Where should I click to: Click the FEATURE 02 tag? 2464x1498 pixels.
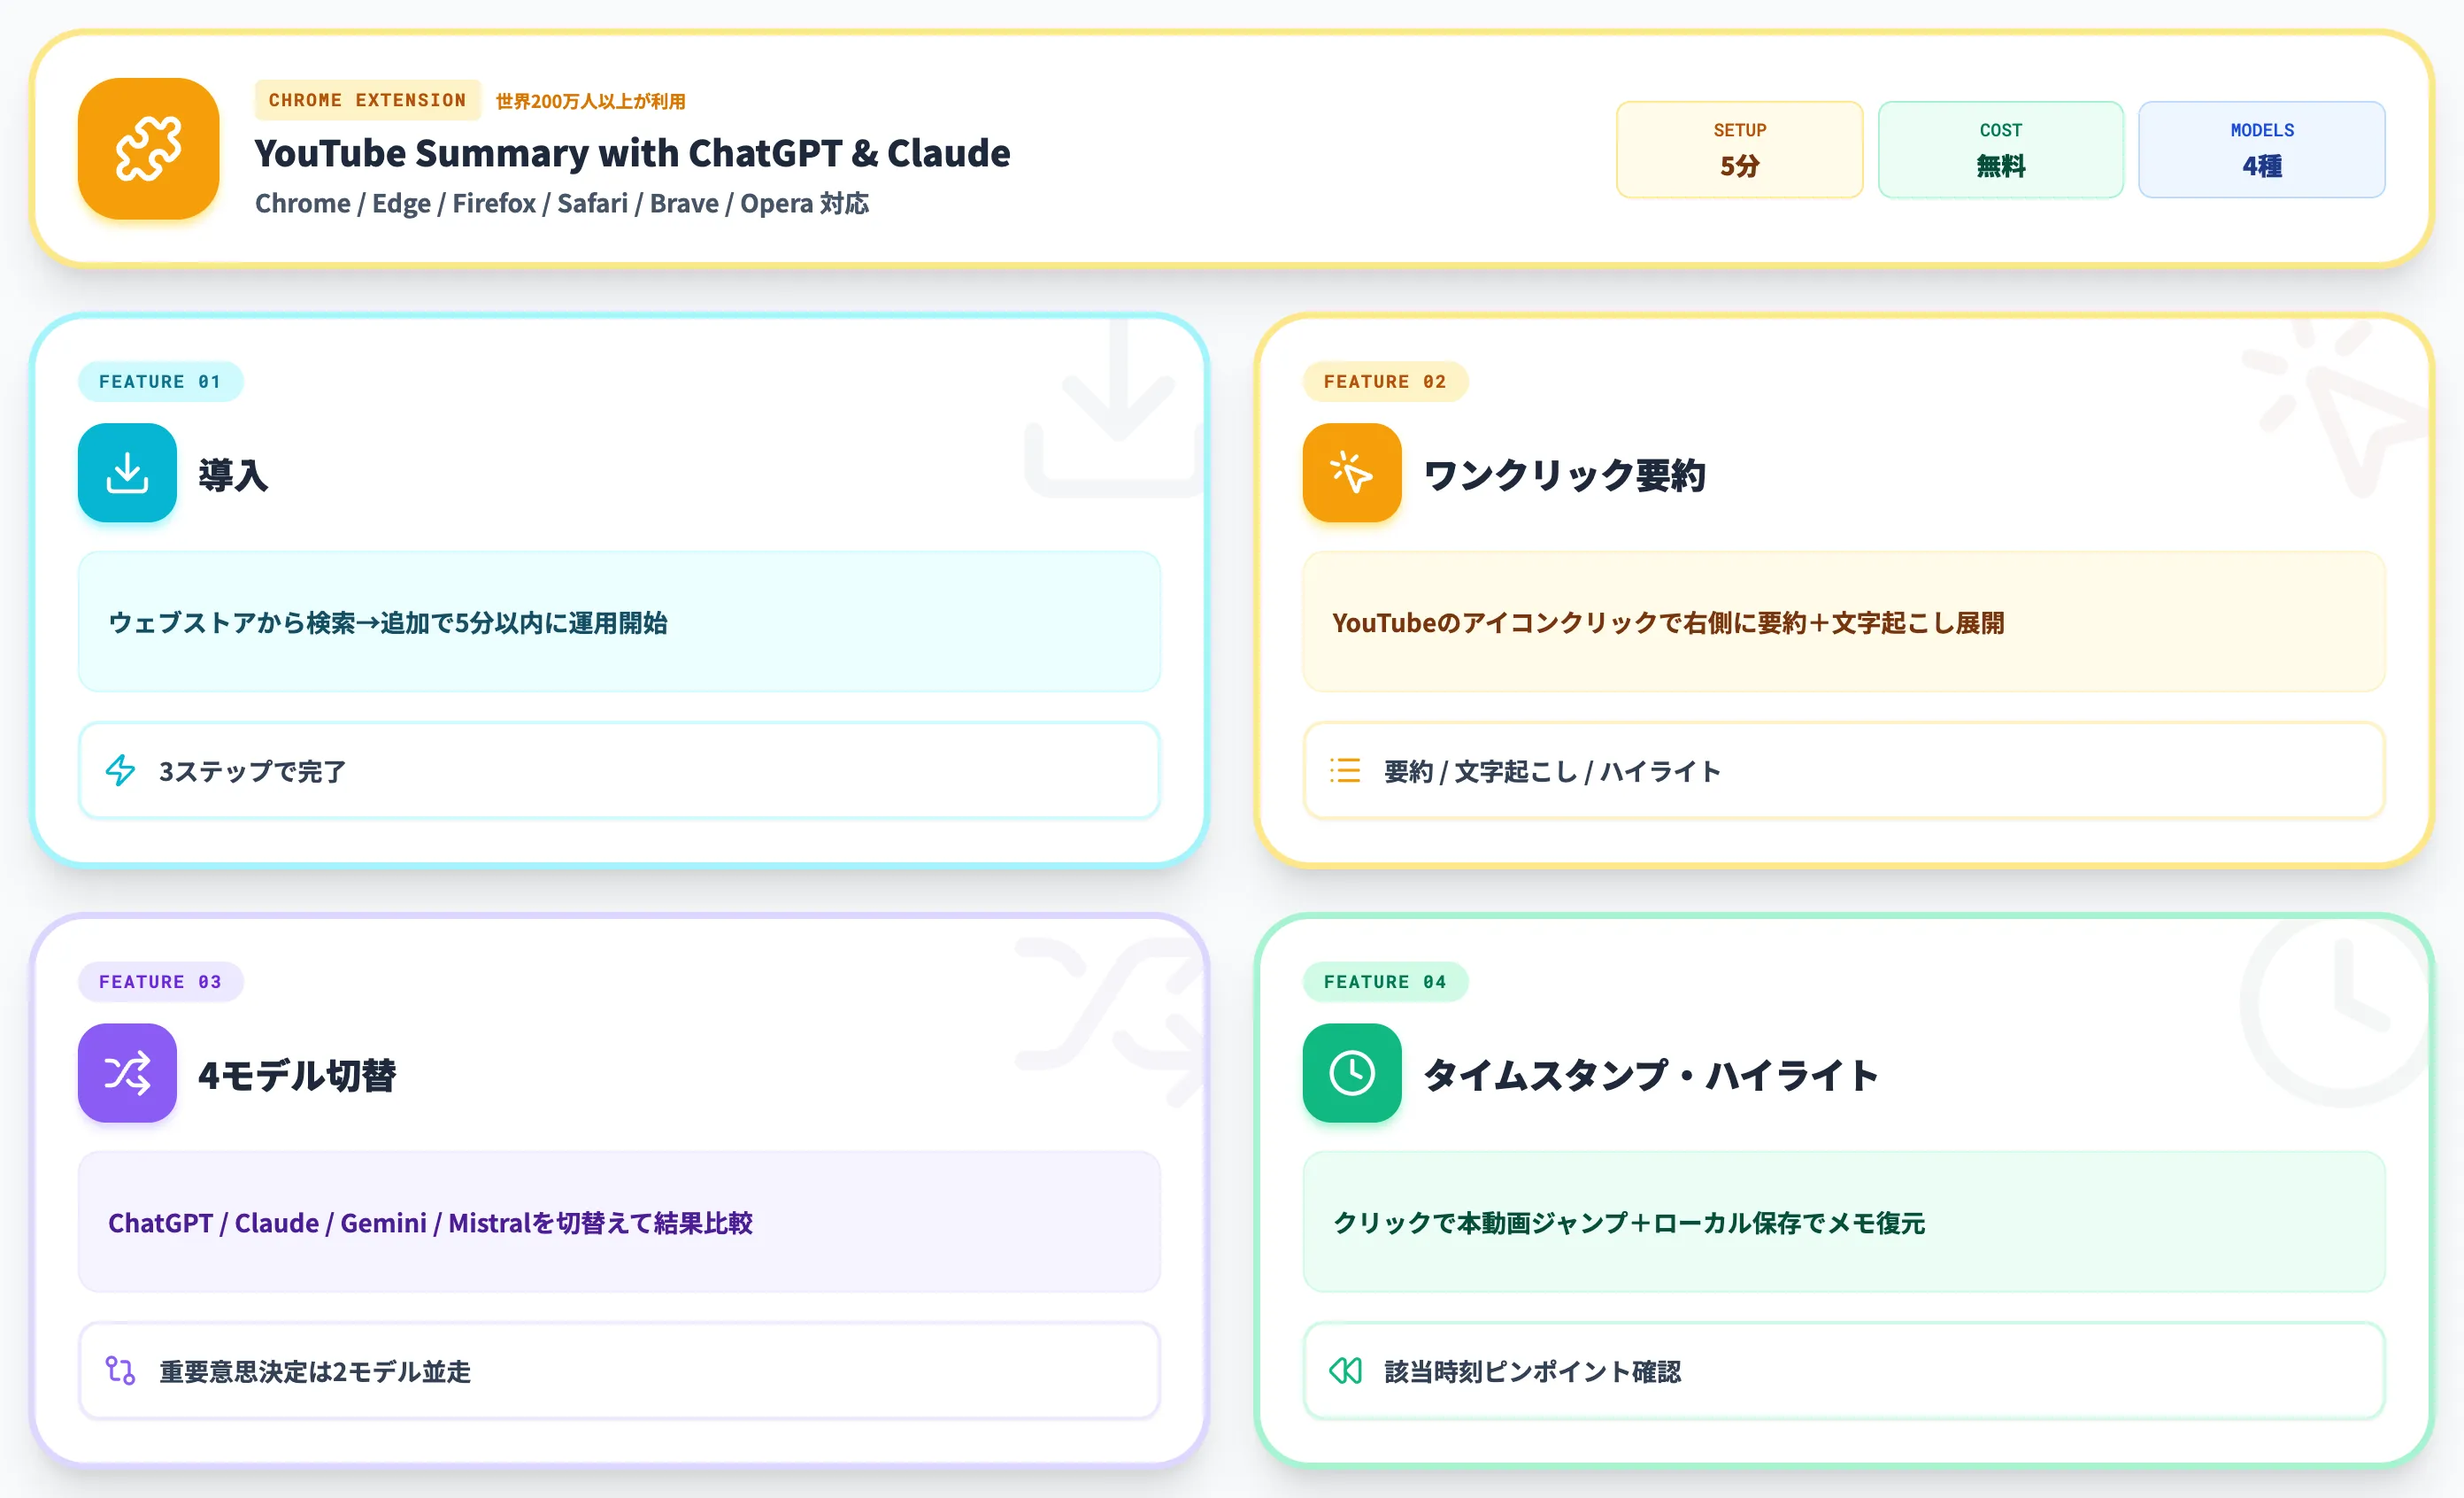click(x=1385, y=381)
